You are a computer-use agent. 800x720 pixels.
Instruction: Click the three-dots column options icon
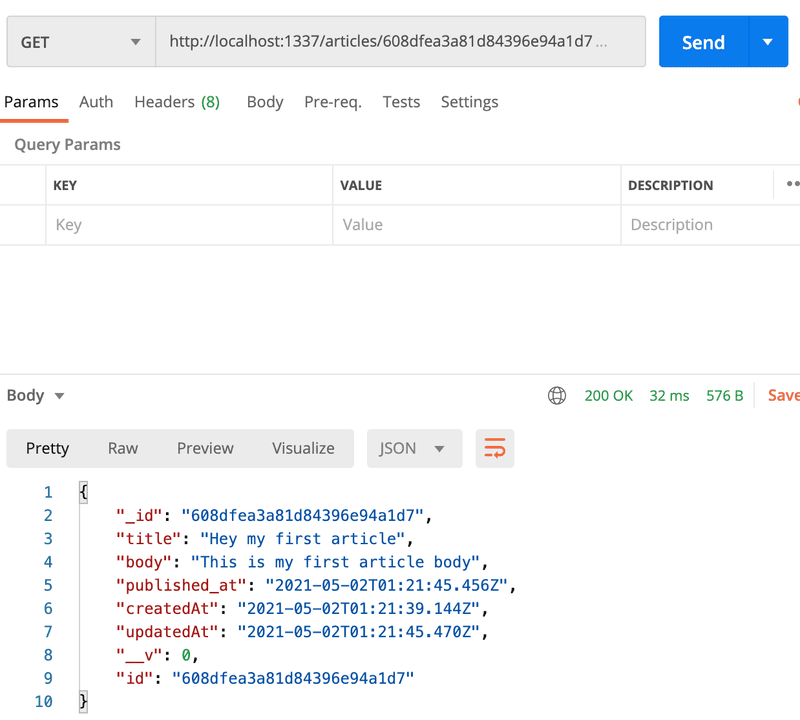792,185
